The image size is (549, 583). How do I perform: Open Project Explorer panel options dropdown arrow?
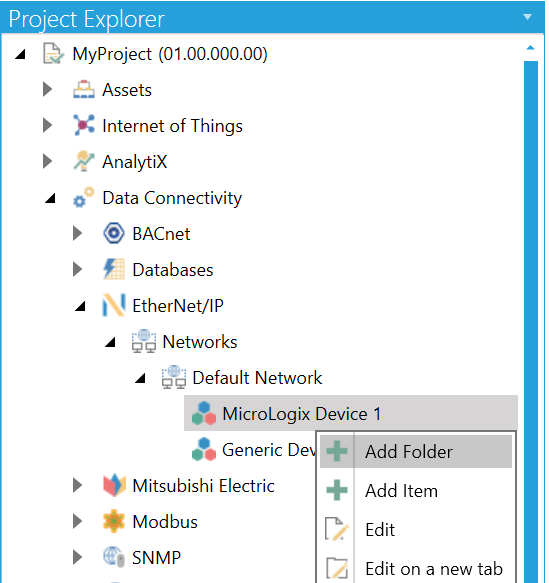tap(527, 17)
